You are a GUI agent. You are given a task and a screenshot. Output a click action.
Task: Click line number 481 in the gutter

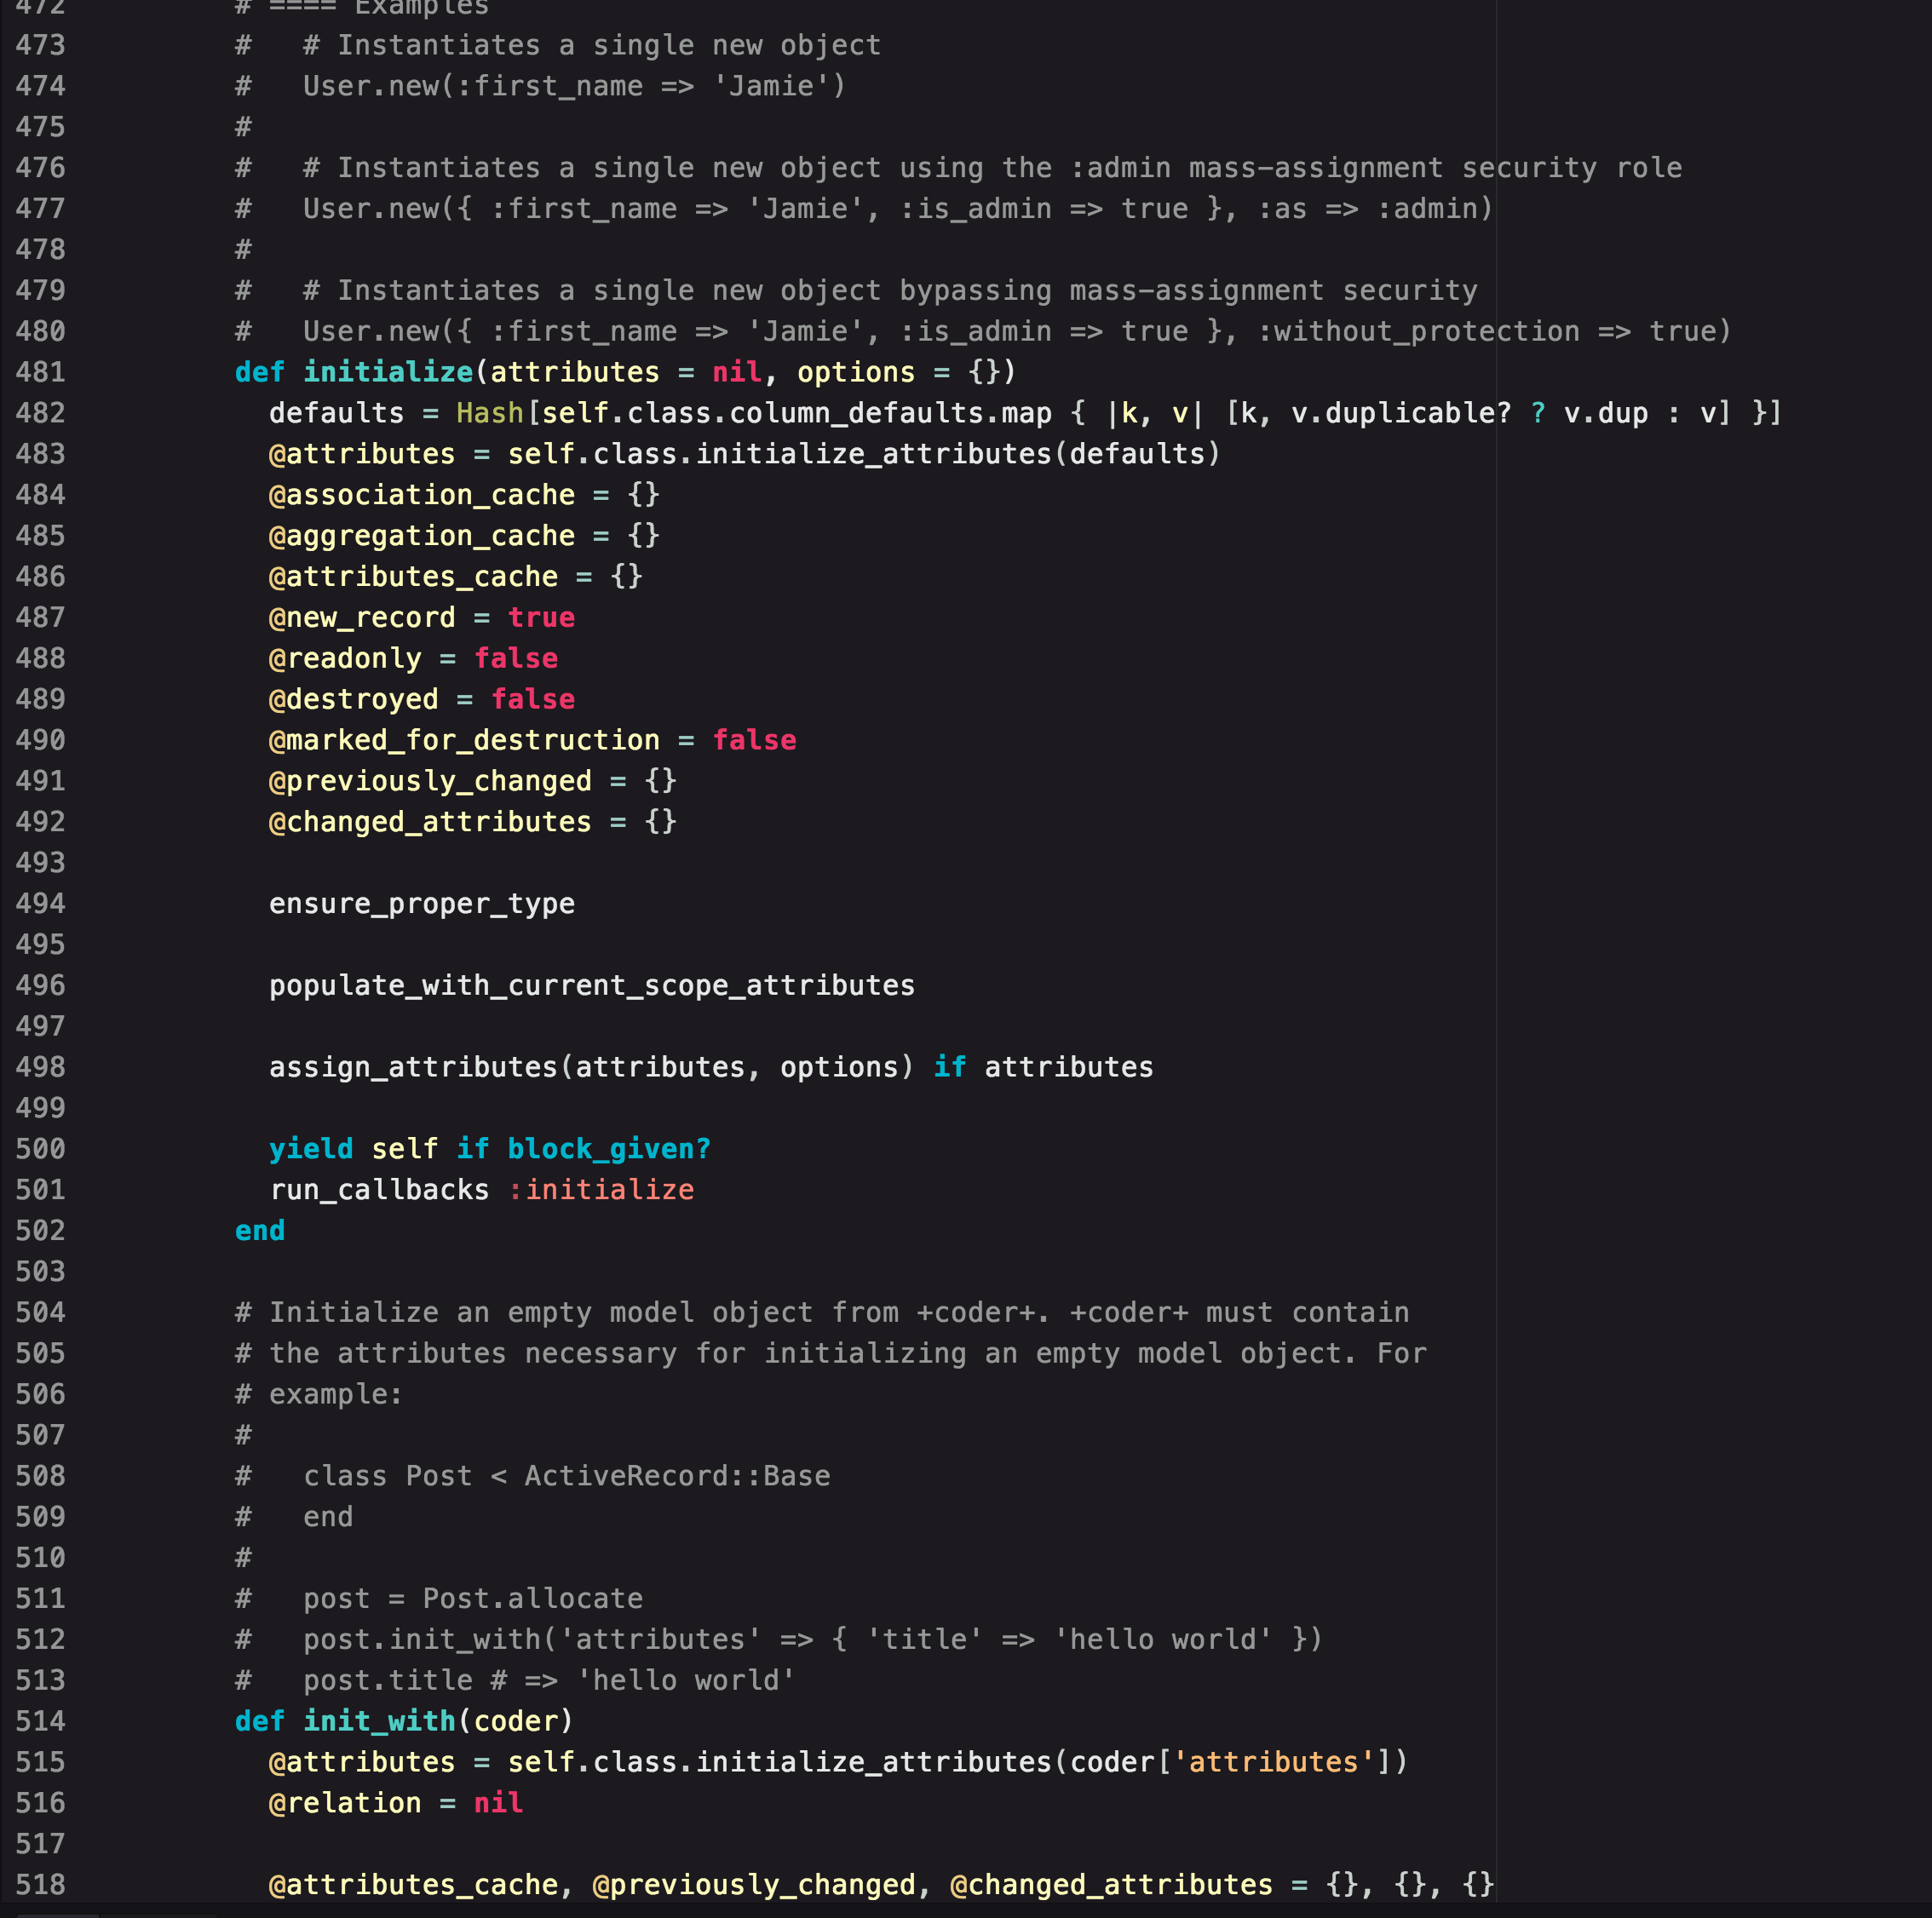(x=40, y=372)
